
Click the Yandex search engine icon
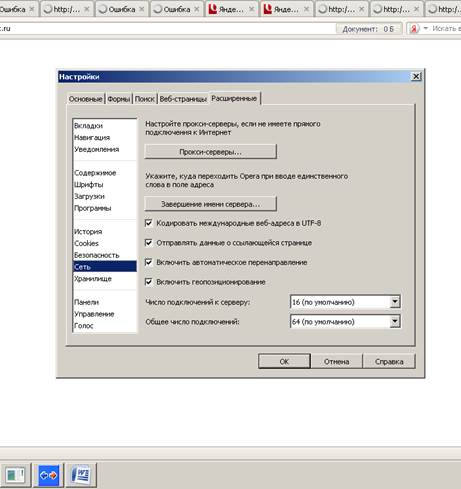(x=414, y=29)
